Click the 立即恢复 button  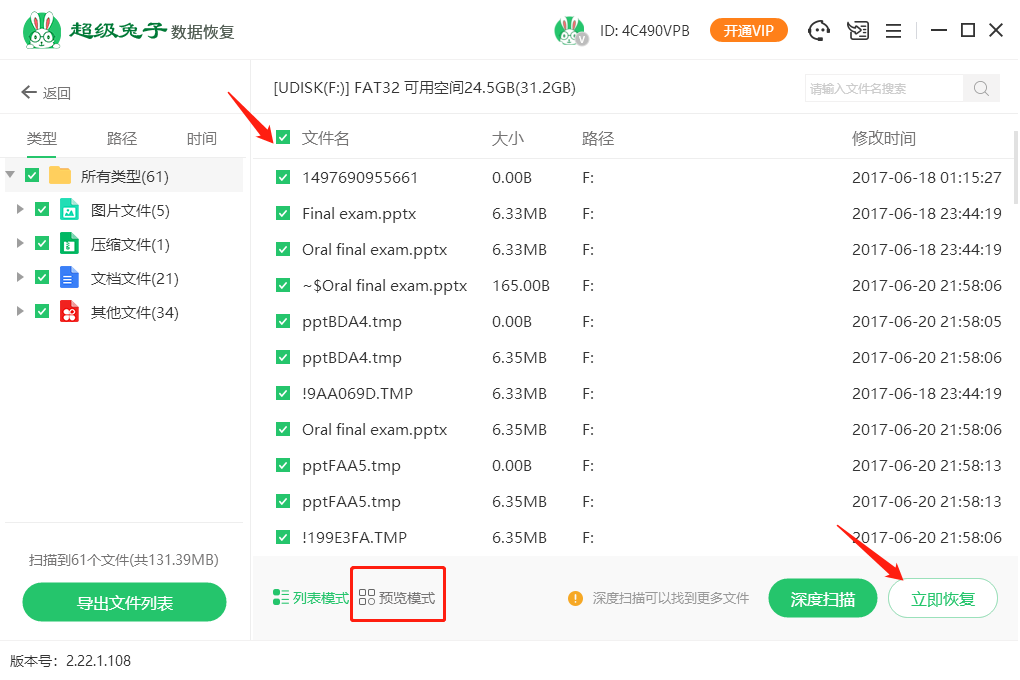(x=942, y=599)
